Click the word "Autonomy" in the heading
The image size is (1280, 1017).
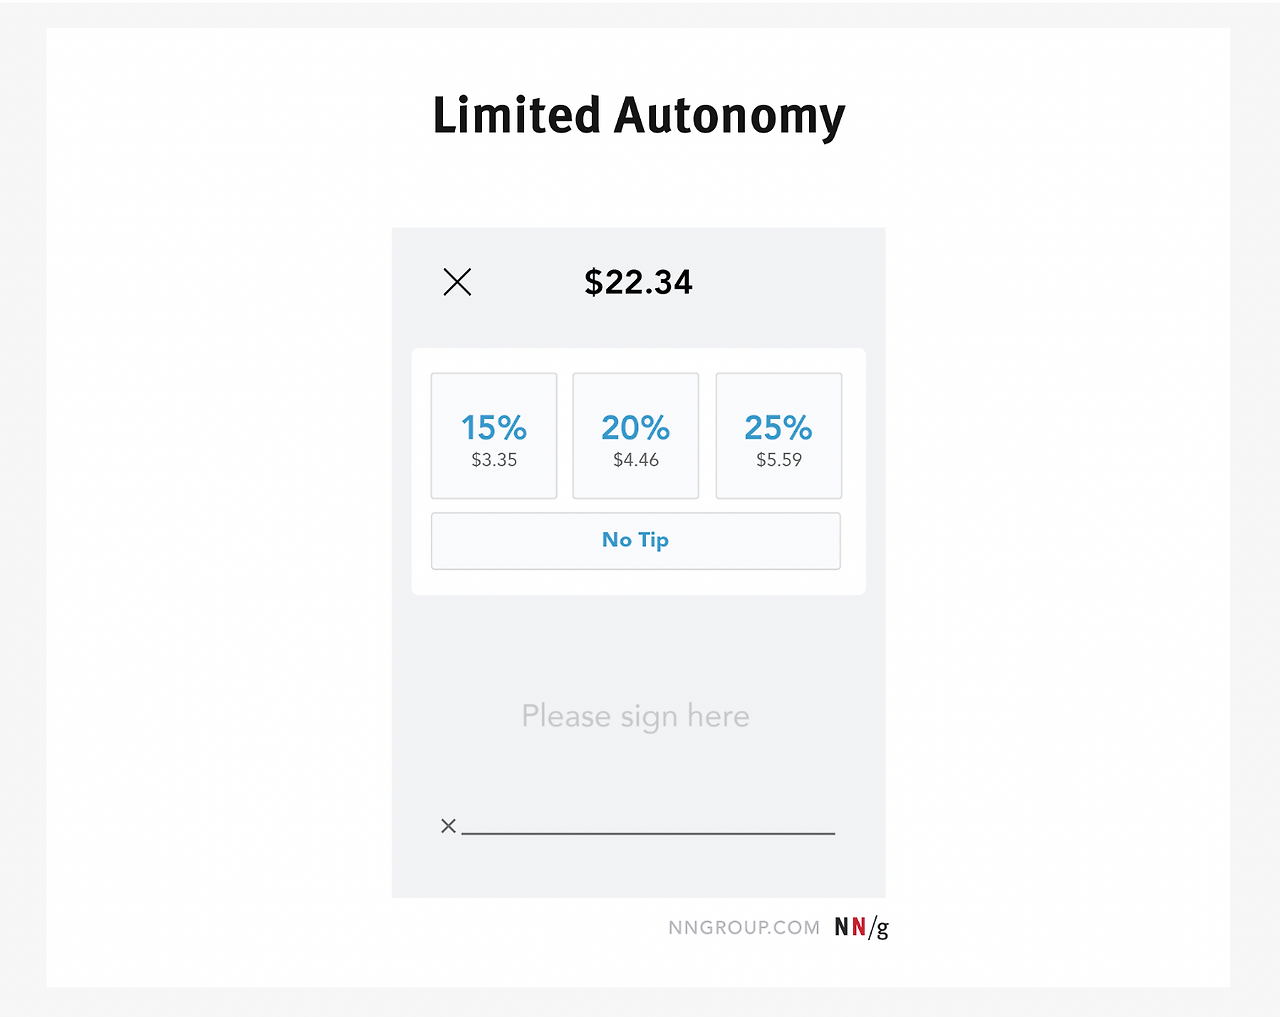pos(729,118)
